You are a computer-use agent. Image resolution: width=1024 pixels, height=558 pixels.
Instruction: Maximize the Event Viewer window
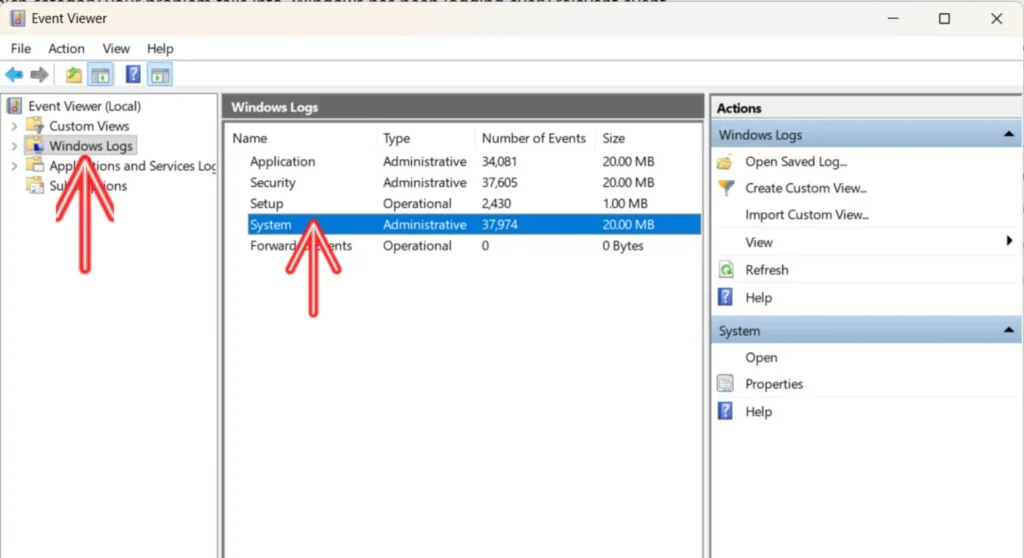[x=944, y=19]
